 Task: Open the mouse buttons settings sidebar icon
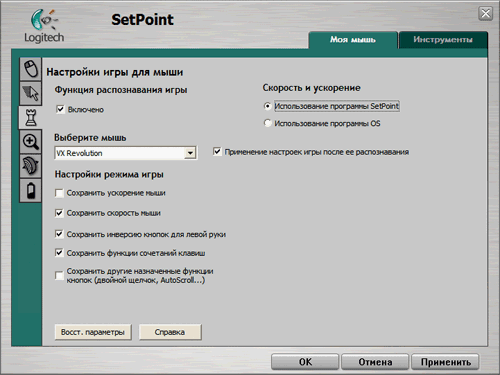point(31,69)
